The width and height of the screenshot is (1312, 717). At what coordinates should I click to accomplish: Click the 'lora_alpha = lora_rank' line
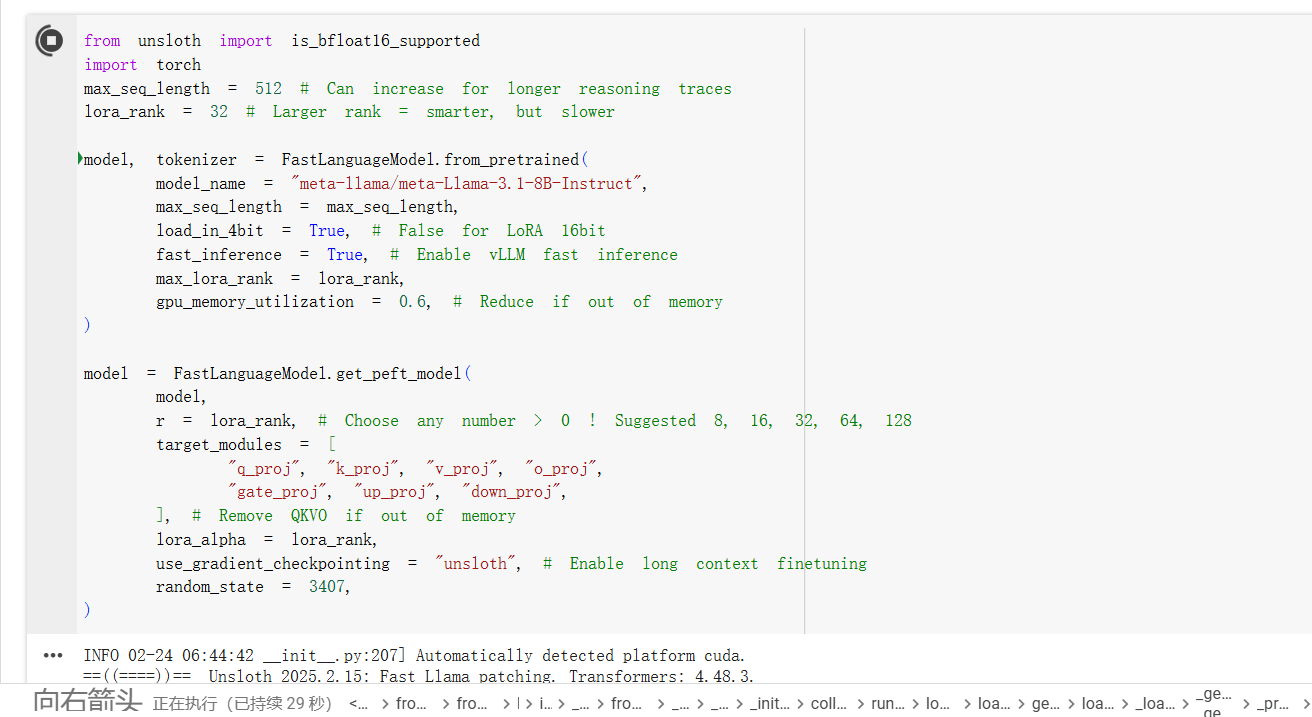(x=267, y=540)
